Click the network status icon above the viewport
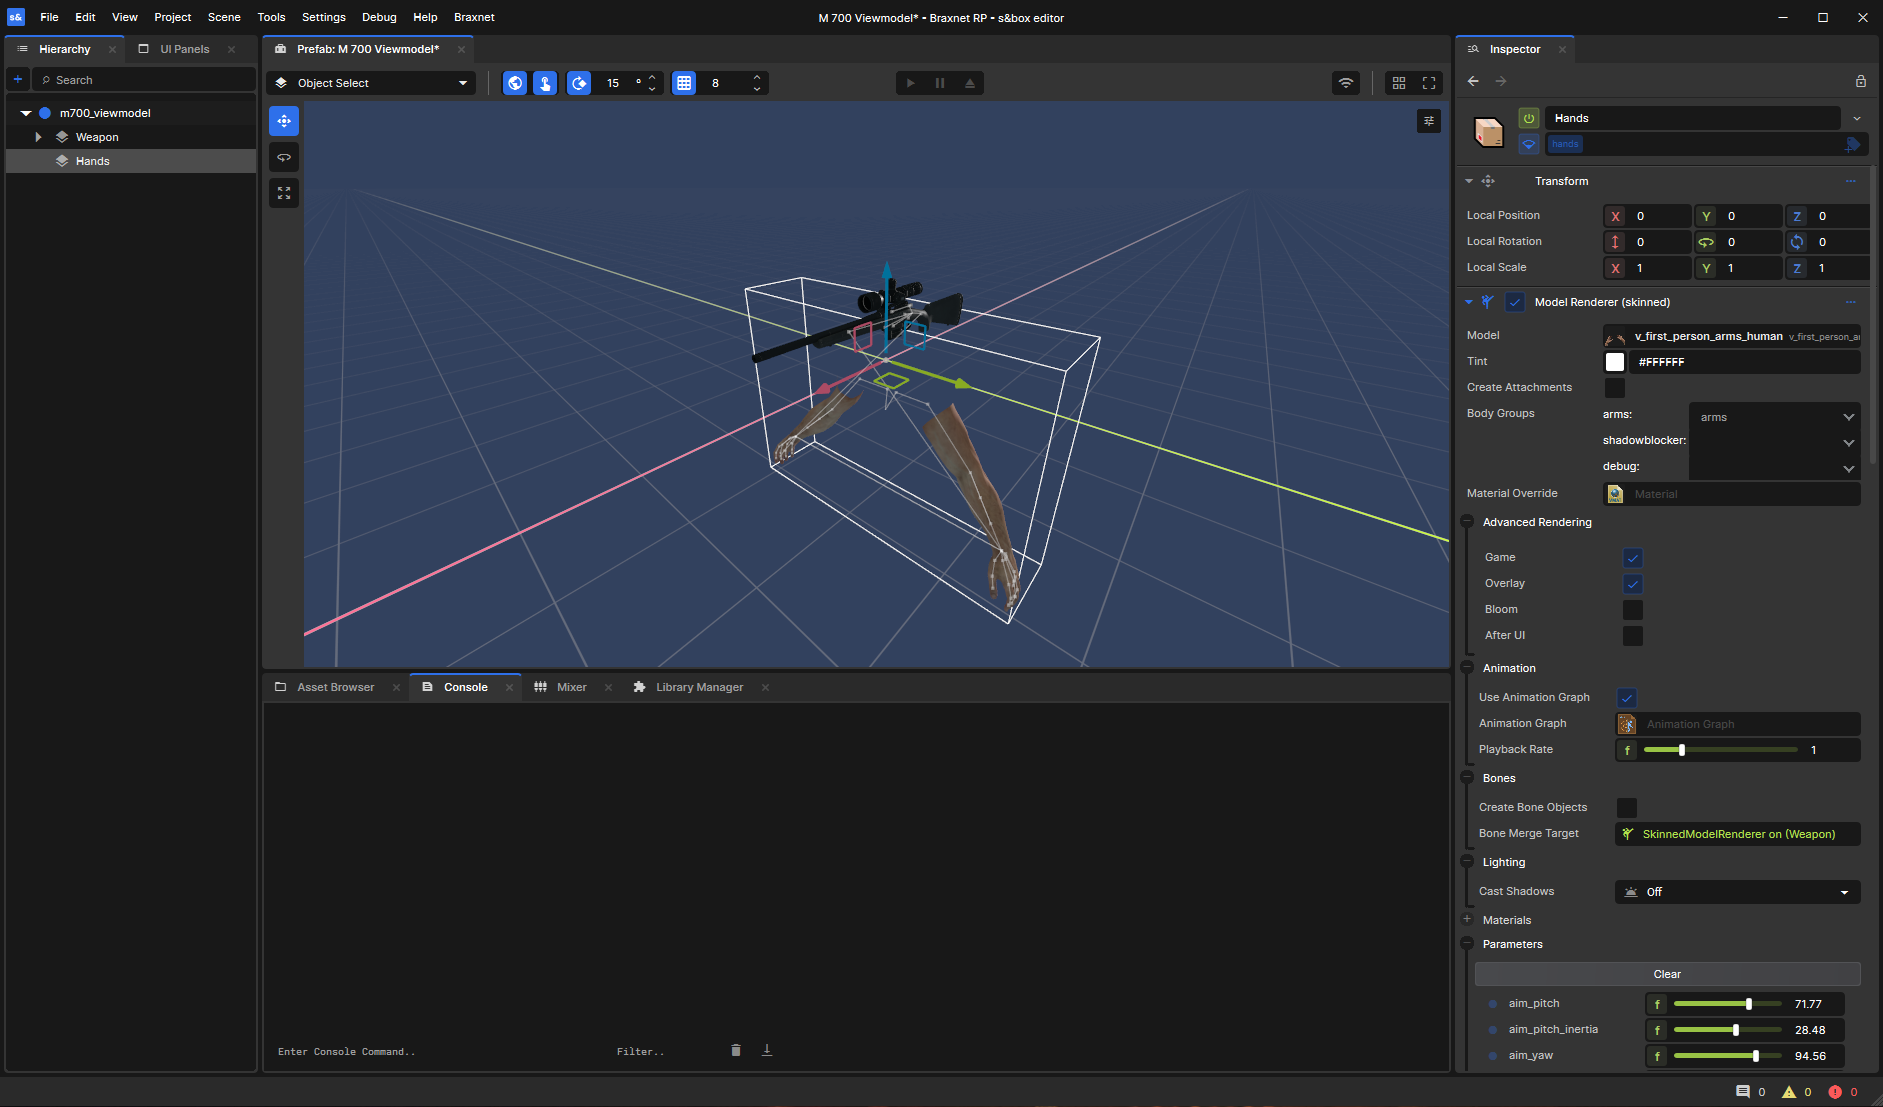The width and height of the screenshot is (1883, 1107). (x=1347, y=83)
